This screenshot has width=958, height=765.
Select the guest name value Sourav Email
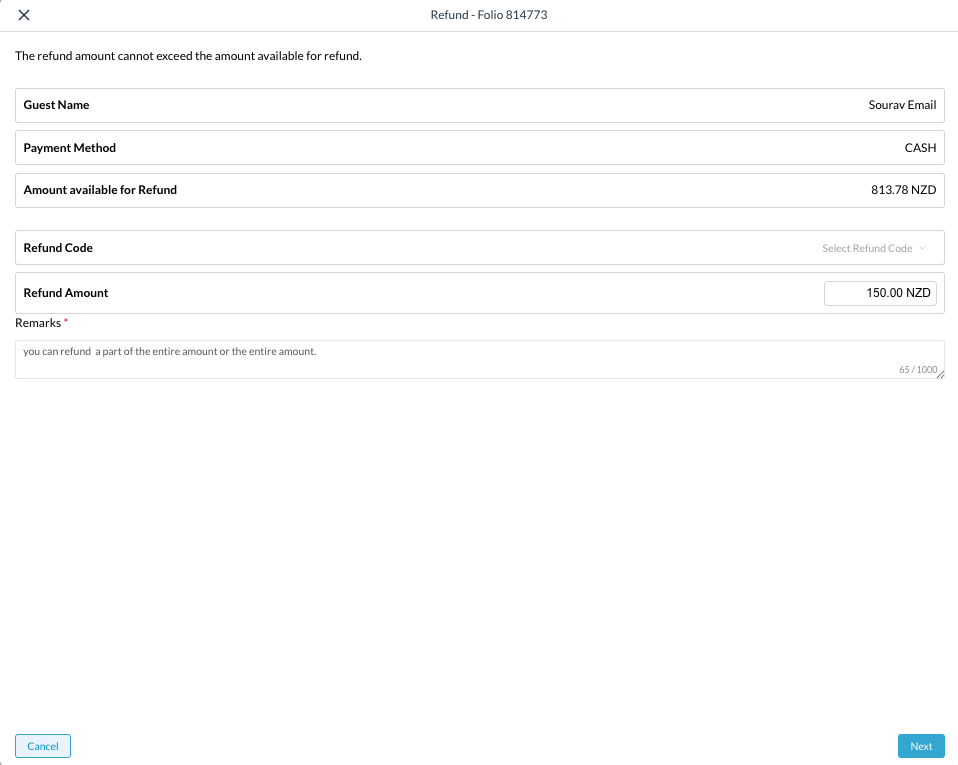pyautogui.click(x=902, y=105)
